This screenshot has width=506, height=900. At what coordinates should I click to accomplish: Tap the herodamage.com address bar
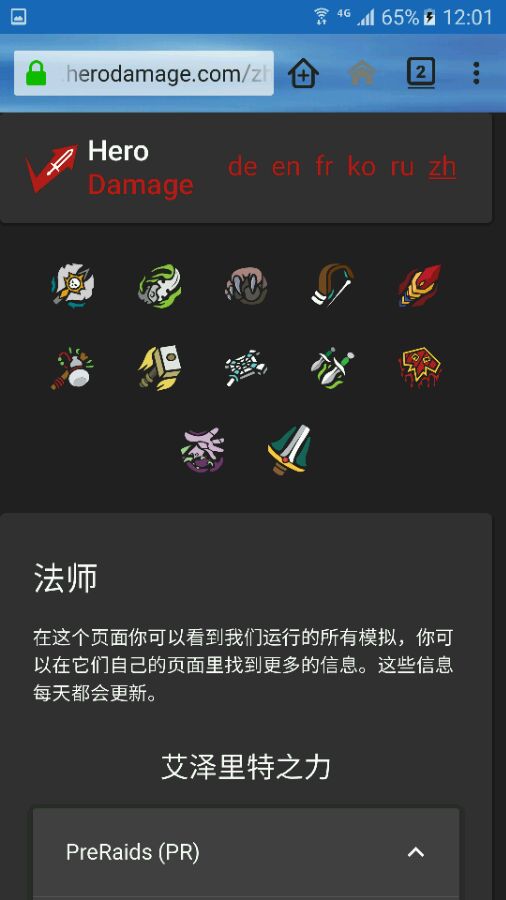144,73
